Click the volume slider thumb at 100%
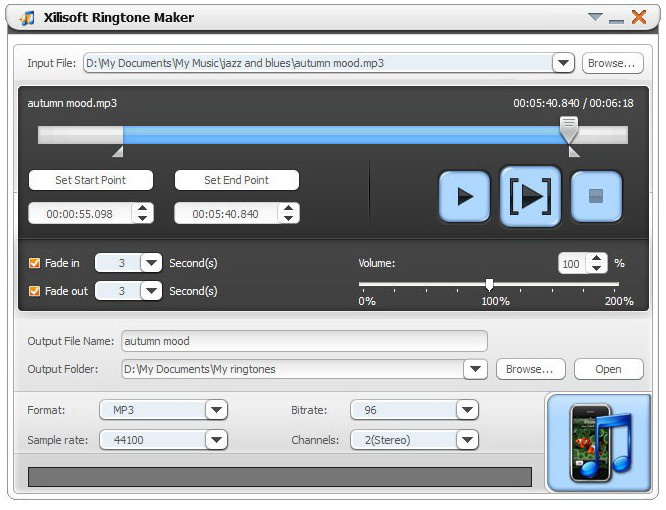 point(489,285)
